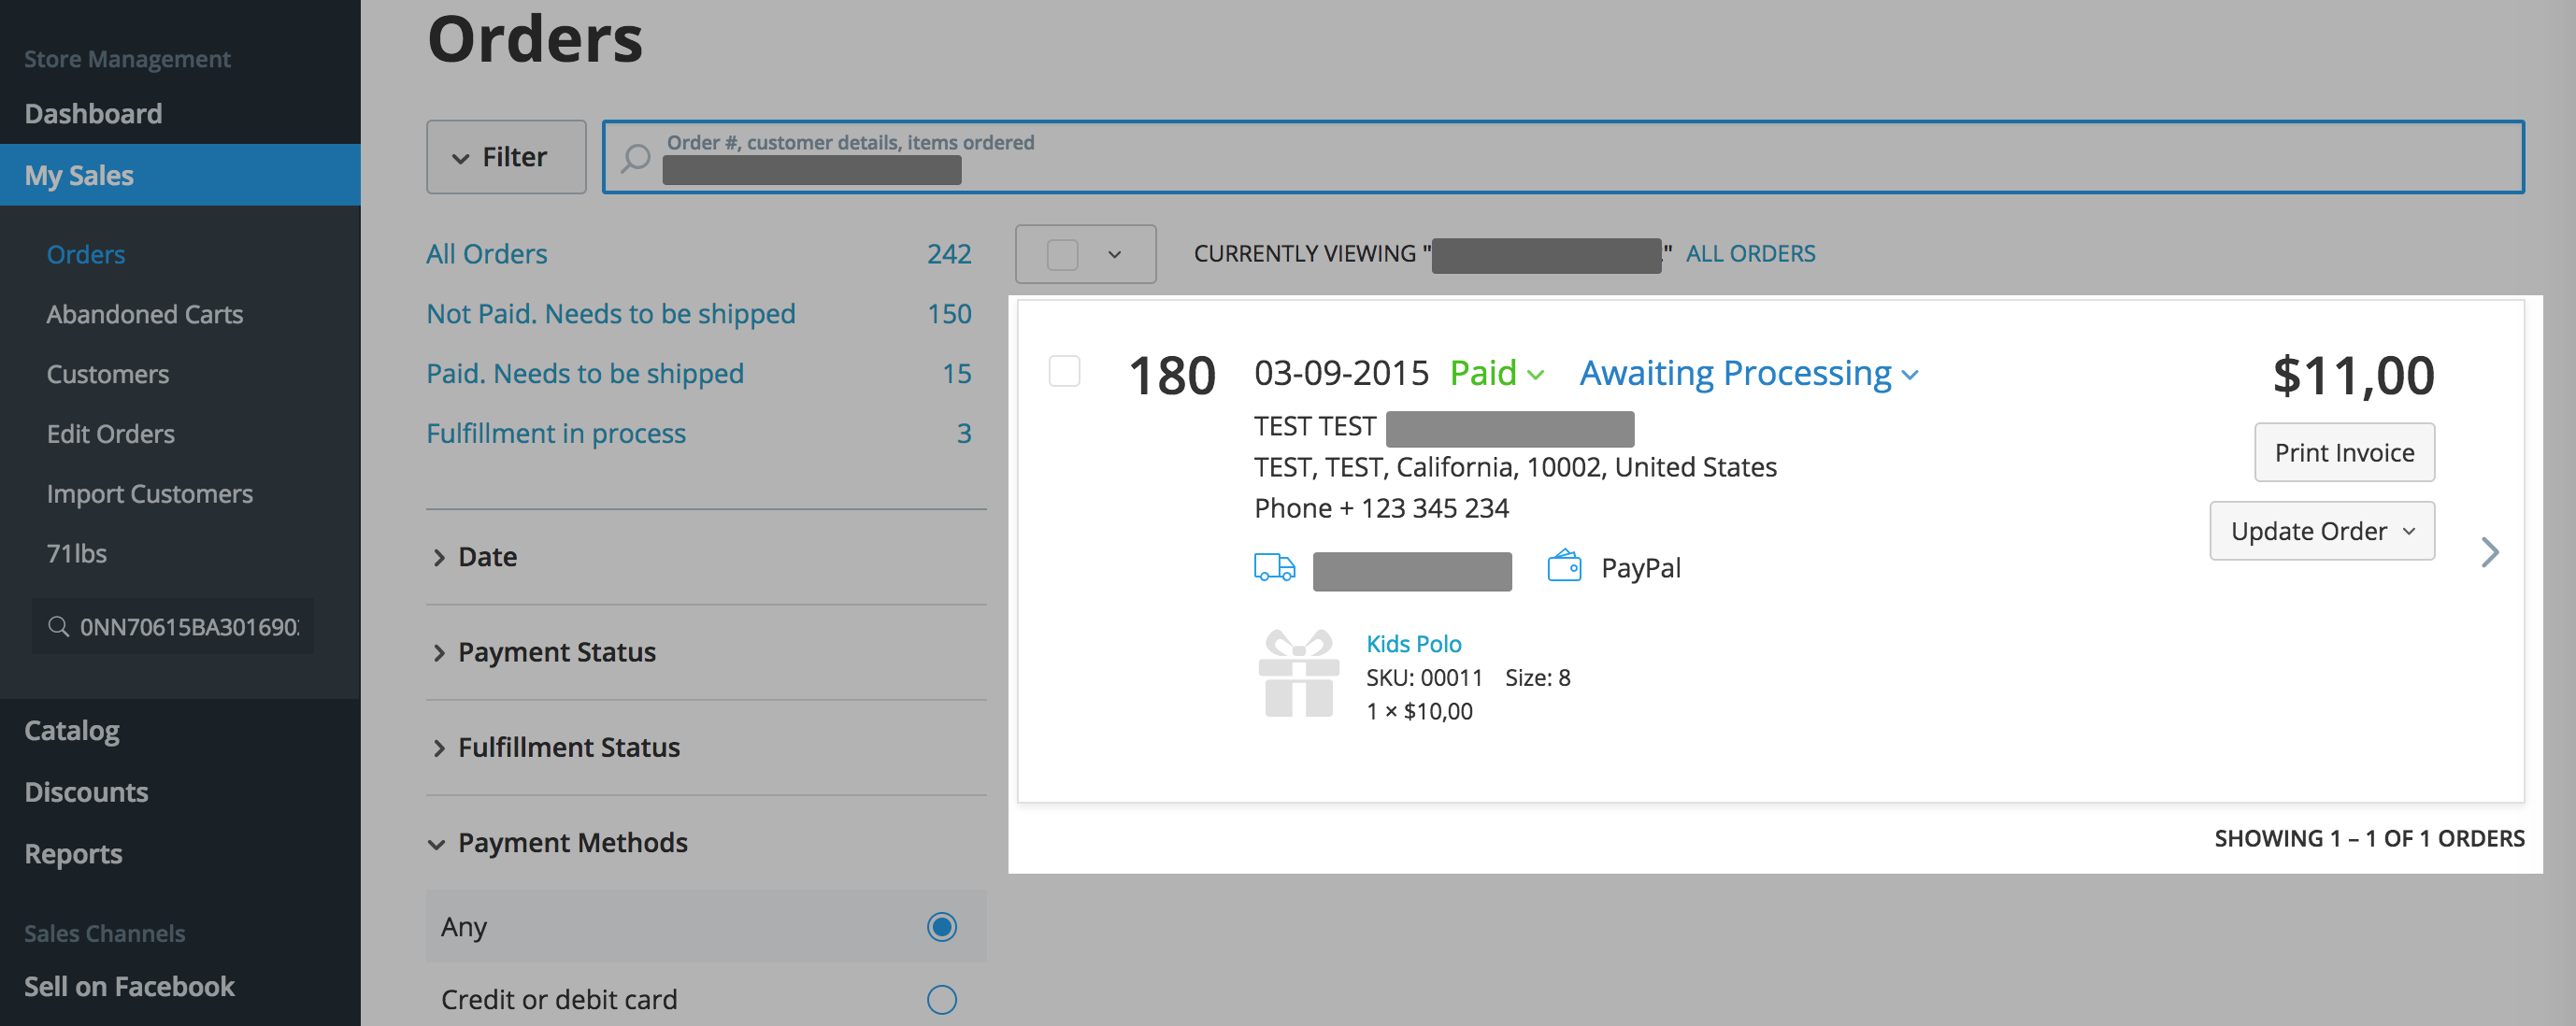Open the Update Order dropdown

coord(2321,531)
